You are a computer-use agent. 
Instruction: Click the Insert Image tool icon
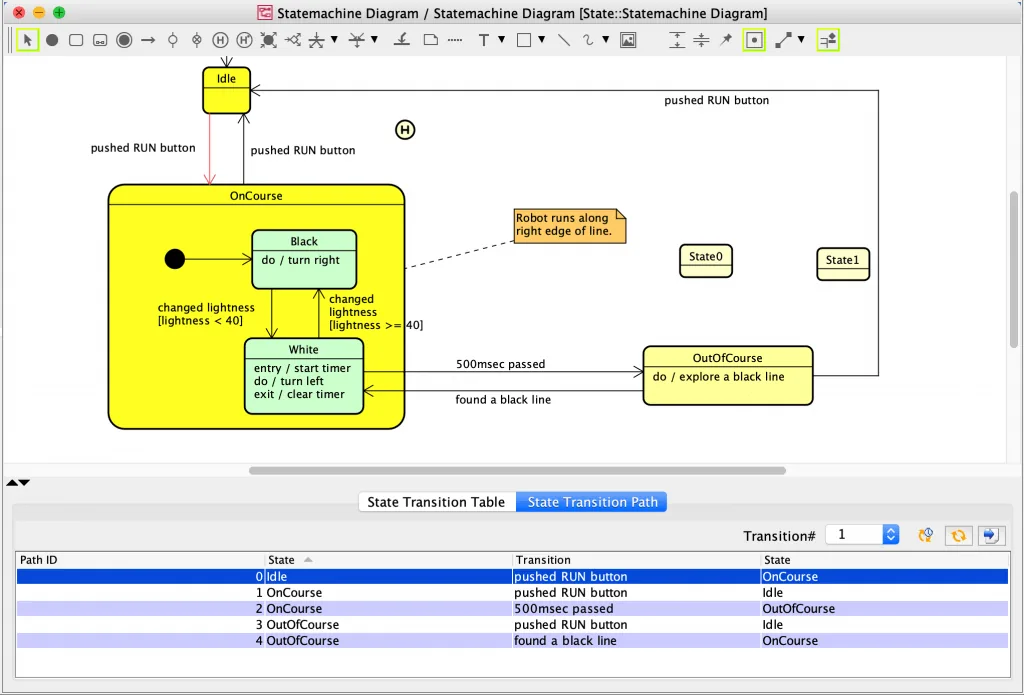pyautogui.click(x=628, y=40)
